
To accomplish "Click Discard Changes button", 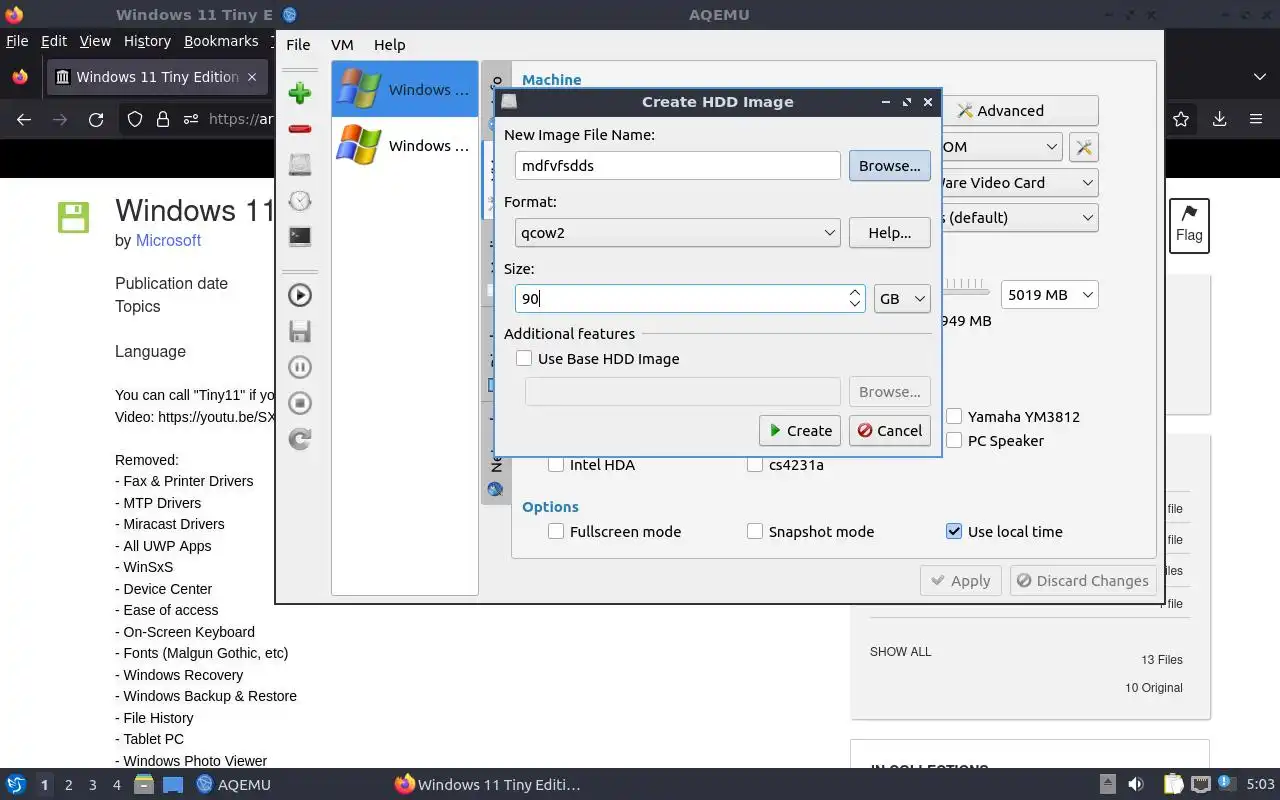I will (1083, 580).
